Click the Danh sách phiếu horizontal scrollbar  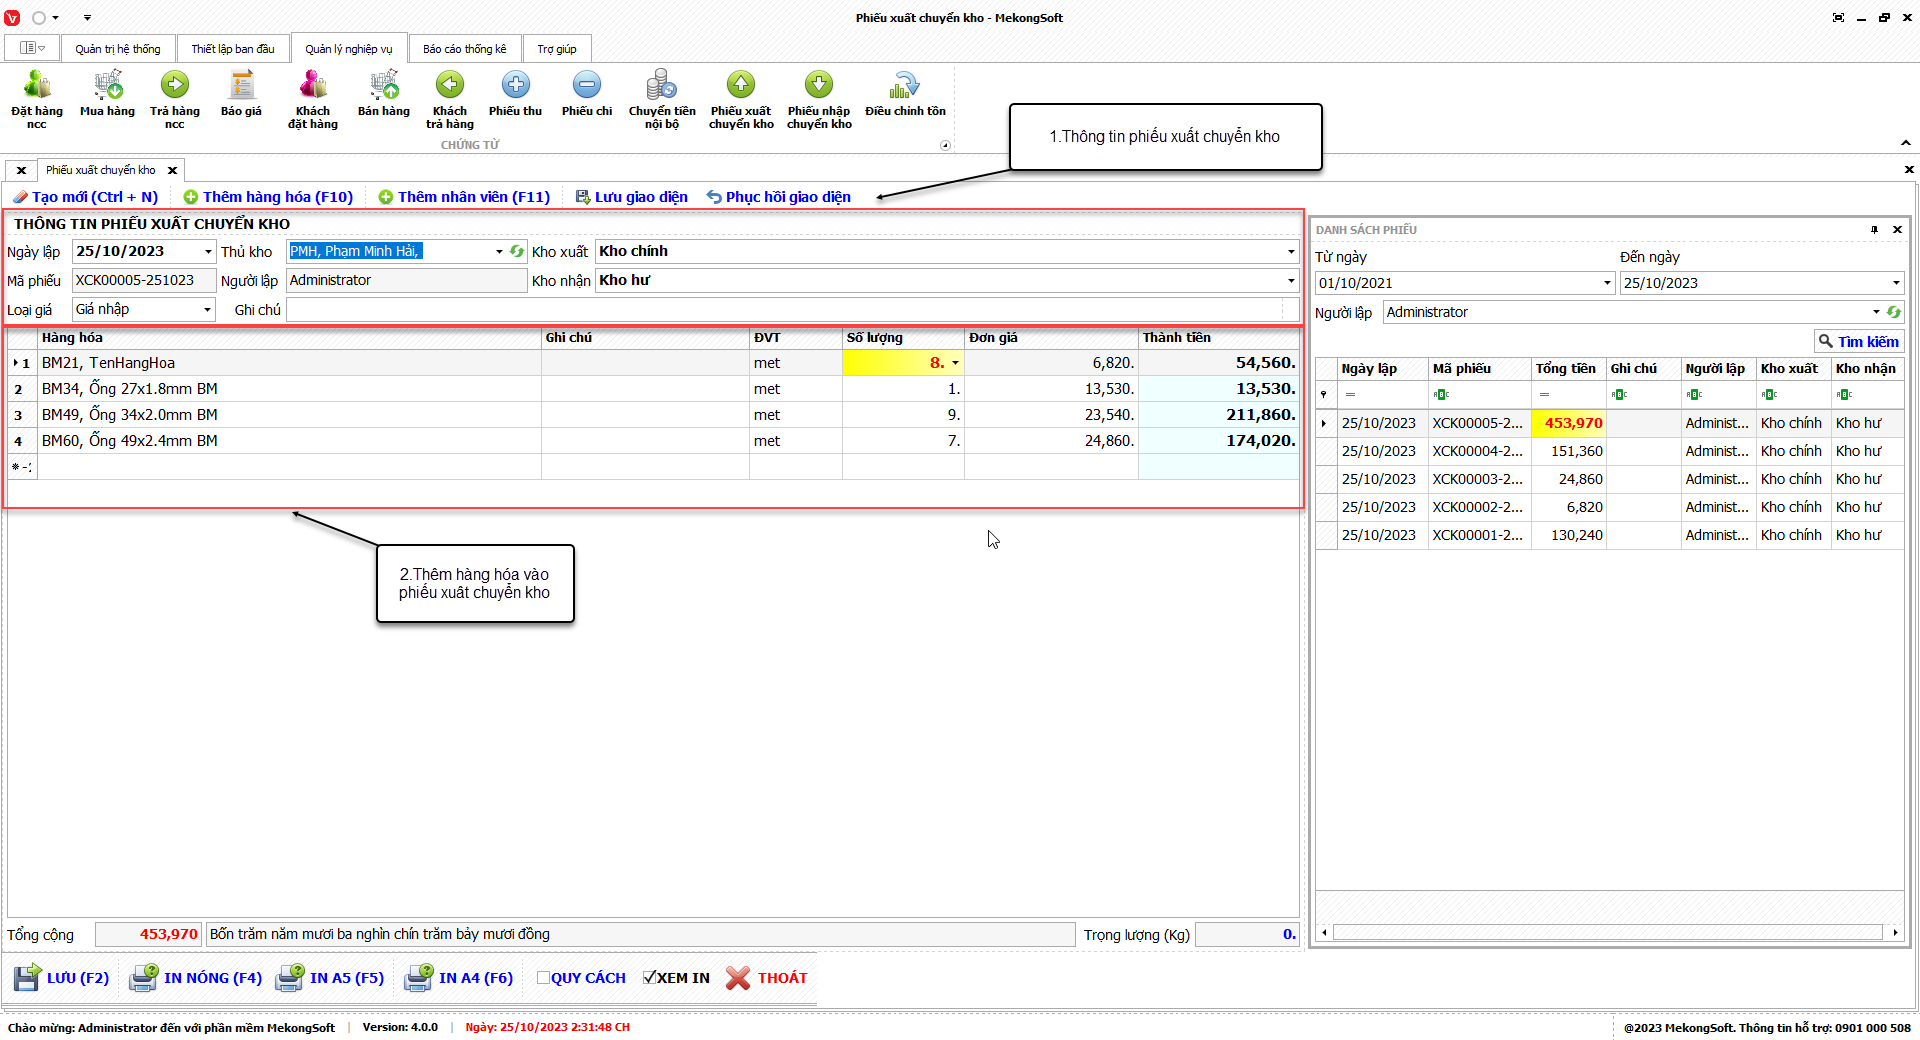(x=1608, y=932)
